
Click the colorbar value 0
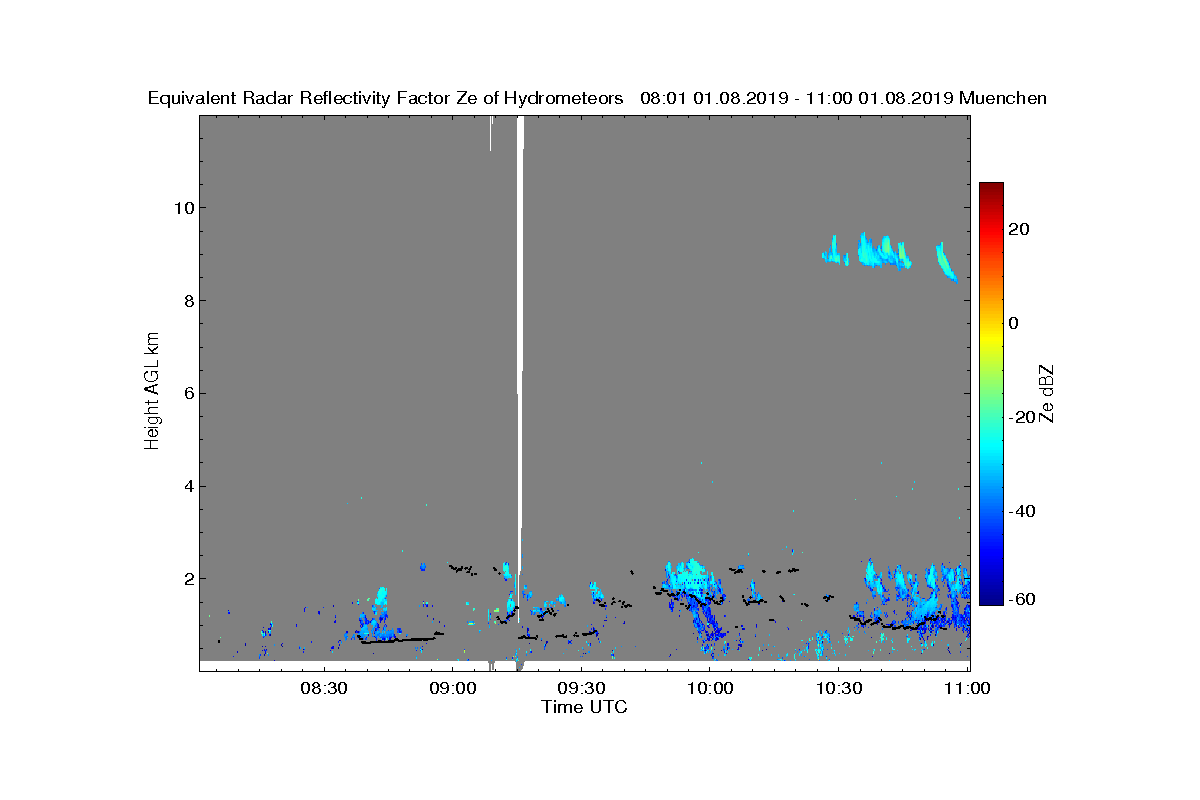pyautogui.click(x=1014, y=323)
